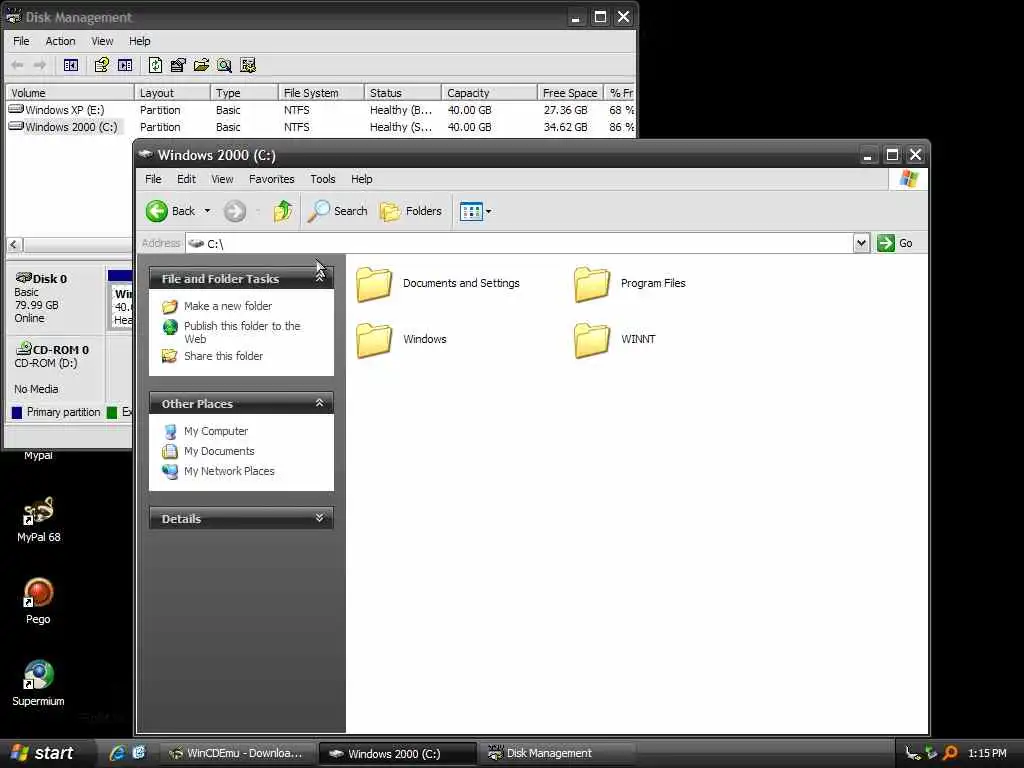
Task: Open the Action menu in Disk Management
Action: point(60,41)
